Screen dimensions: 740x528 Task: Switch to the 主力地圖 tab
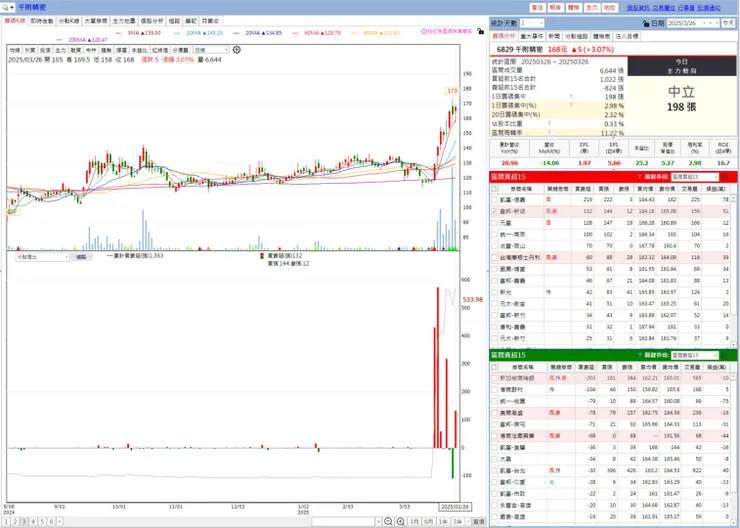click(124, 21)
